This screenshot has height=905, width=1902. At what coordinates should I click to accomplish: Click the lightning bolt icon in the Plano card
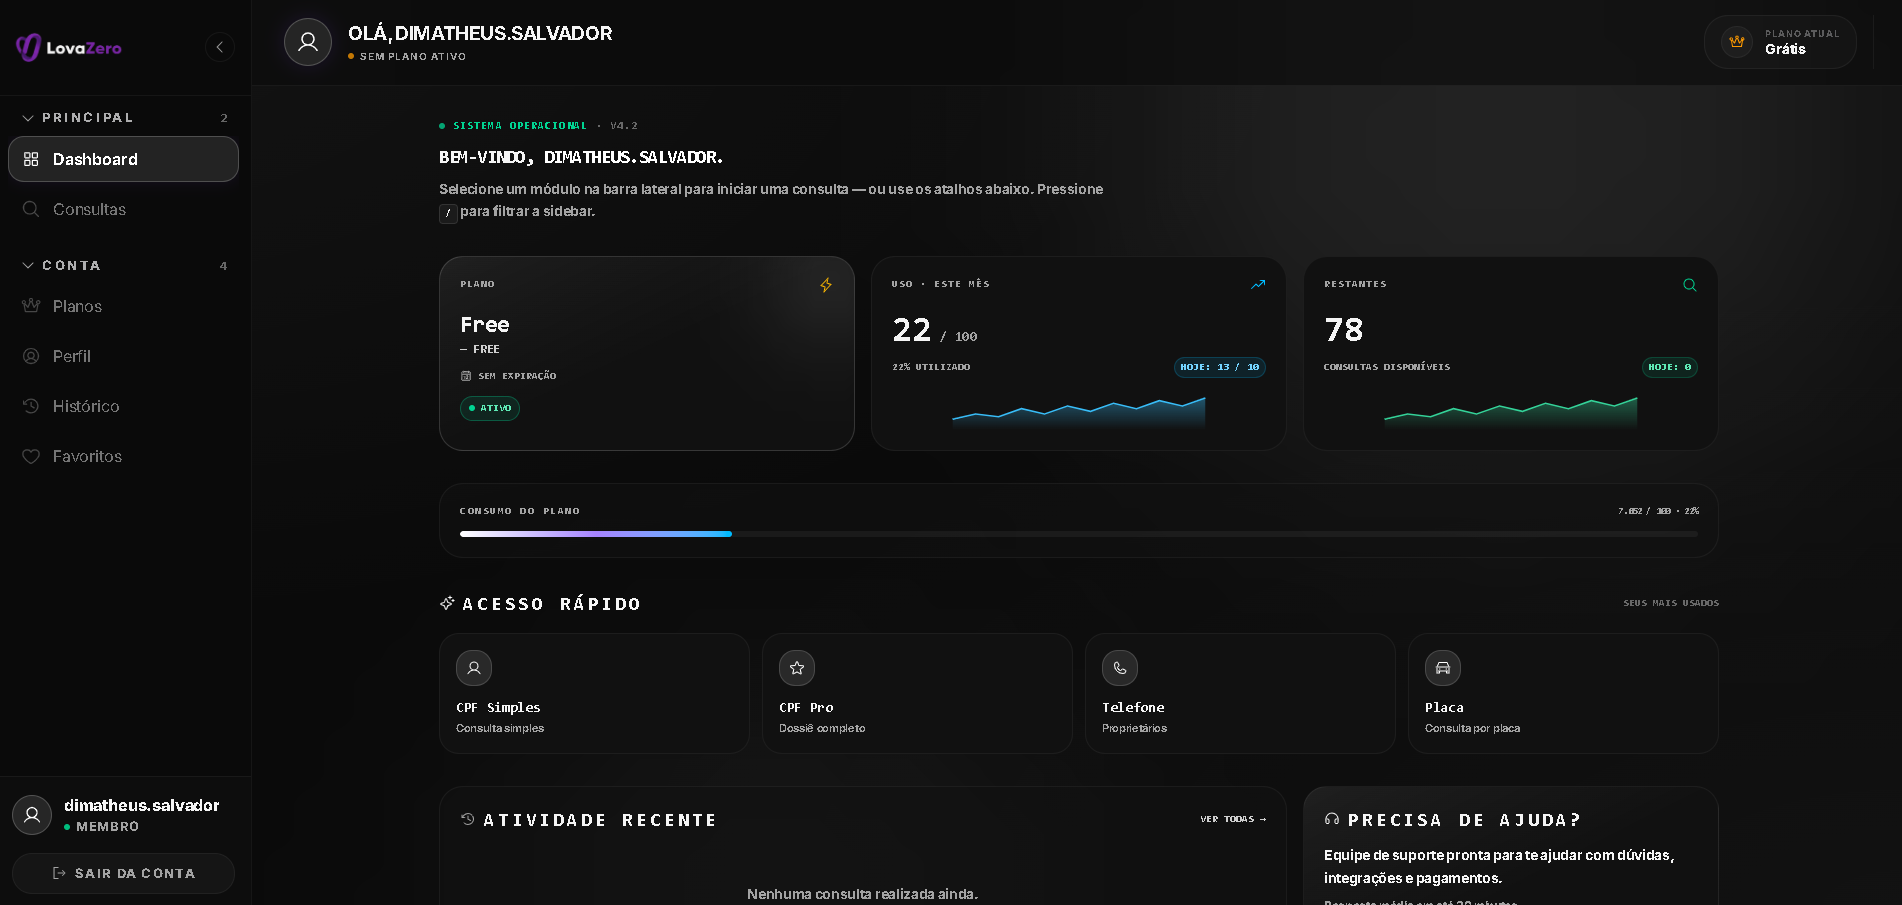point(826,285)
